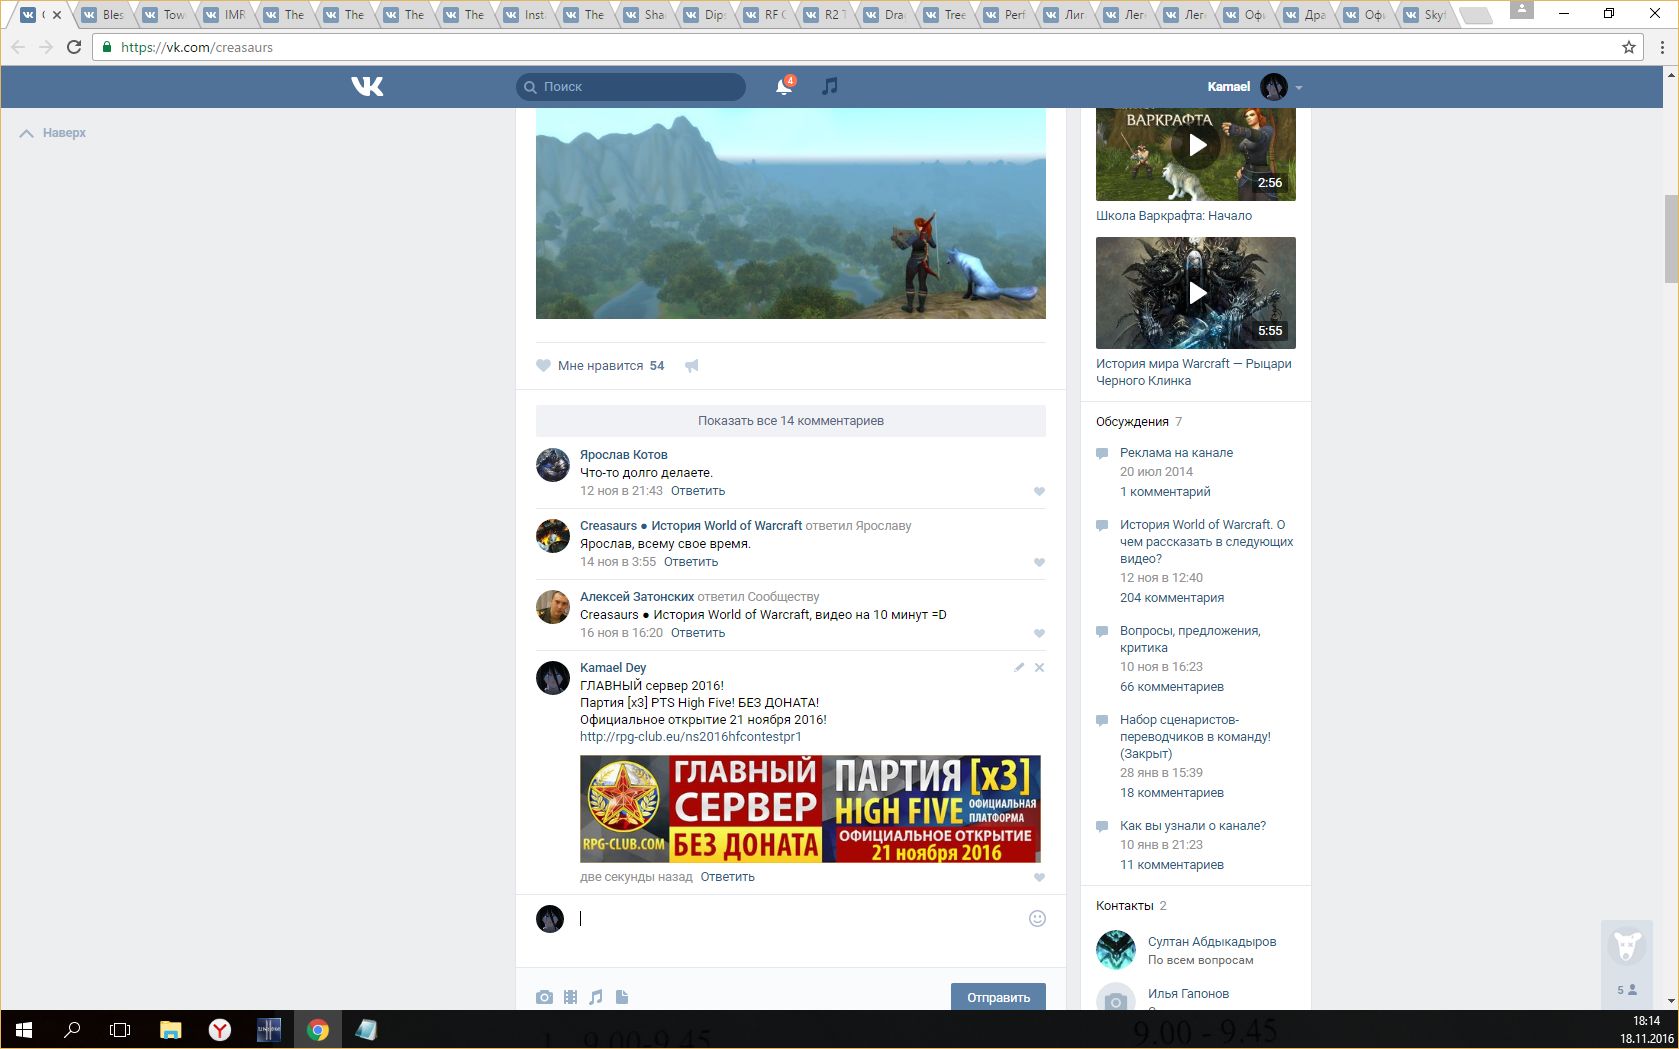Attach an audio track to the comment
The width and height of the screenshot is (1679, 1049).
[x=596, y=997]
